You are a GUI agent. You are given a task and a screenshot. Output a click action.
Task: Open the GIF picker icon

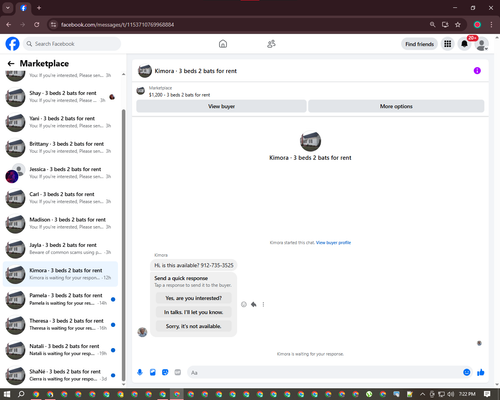click(x=178, y=372)
